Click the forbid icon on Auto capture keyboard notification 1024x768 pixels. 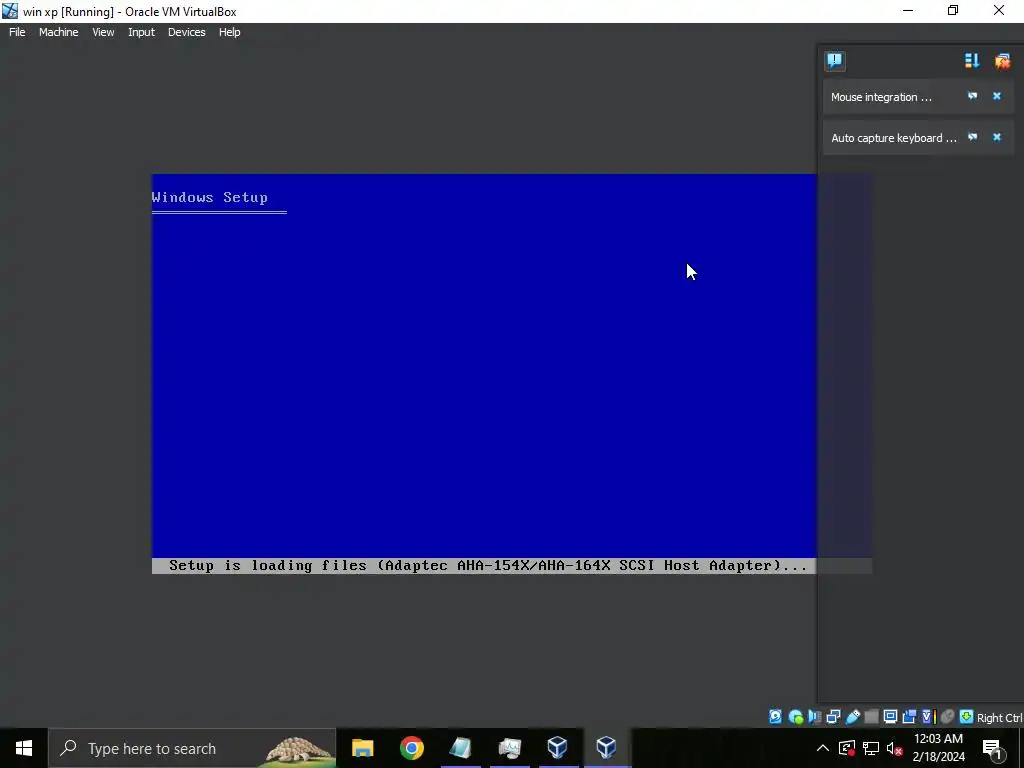pyautogui.click(x=972, y=137)
